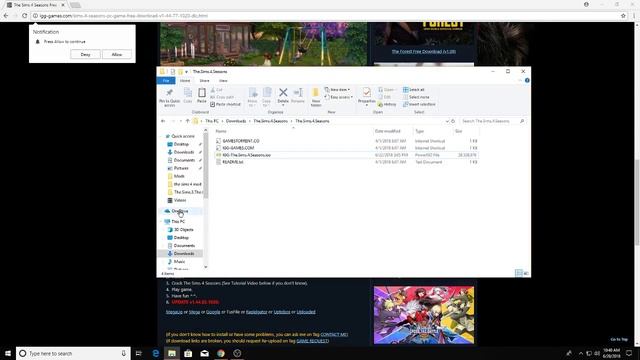Open Delete dropdown arrow in ribbon

click(x=283, y=106)
